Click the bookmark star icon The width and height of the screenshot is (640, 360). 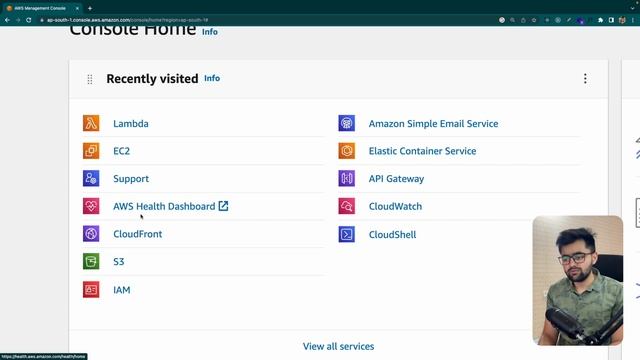coord(534,20)
